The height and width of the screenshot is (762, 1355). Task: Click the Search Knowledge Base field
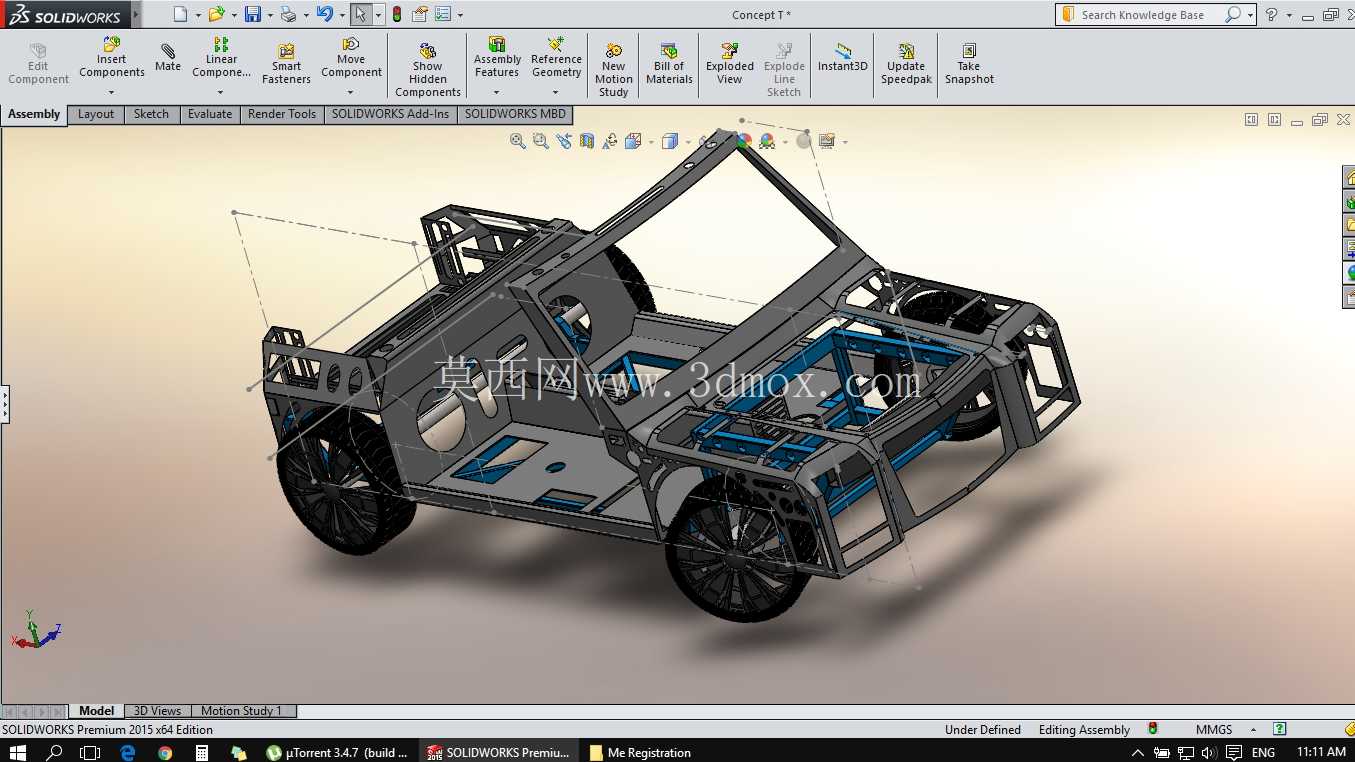pos(1150,14)
